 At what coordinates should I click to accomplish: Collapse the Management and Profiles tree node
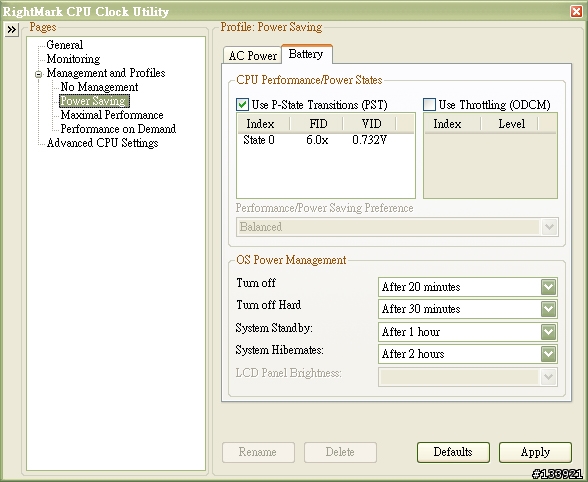click(x=38, y=74)
